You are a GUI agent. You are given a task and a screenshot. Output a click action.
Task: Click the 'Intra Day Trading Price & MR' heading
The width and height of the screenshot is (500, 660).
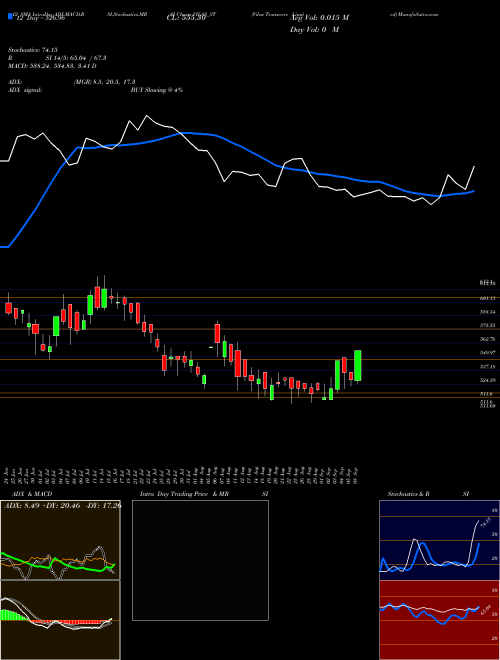click(184, 494)
